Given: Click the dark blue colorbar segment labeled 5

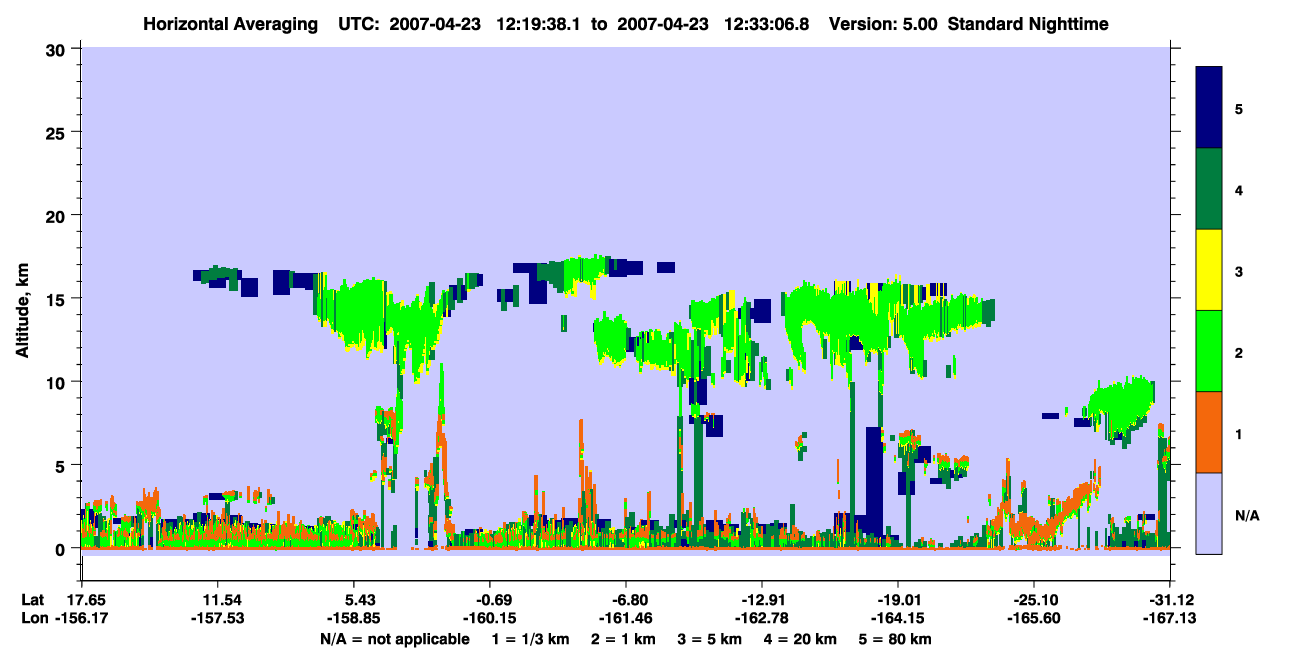Looking at the screenshot, I should click(x=1209, y=108).
